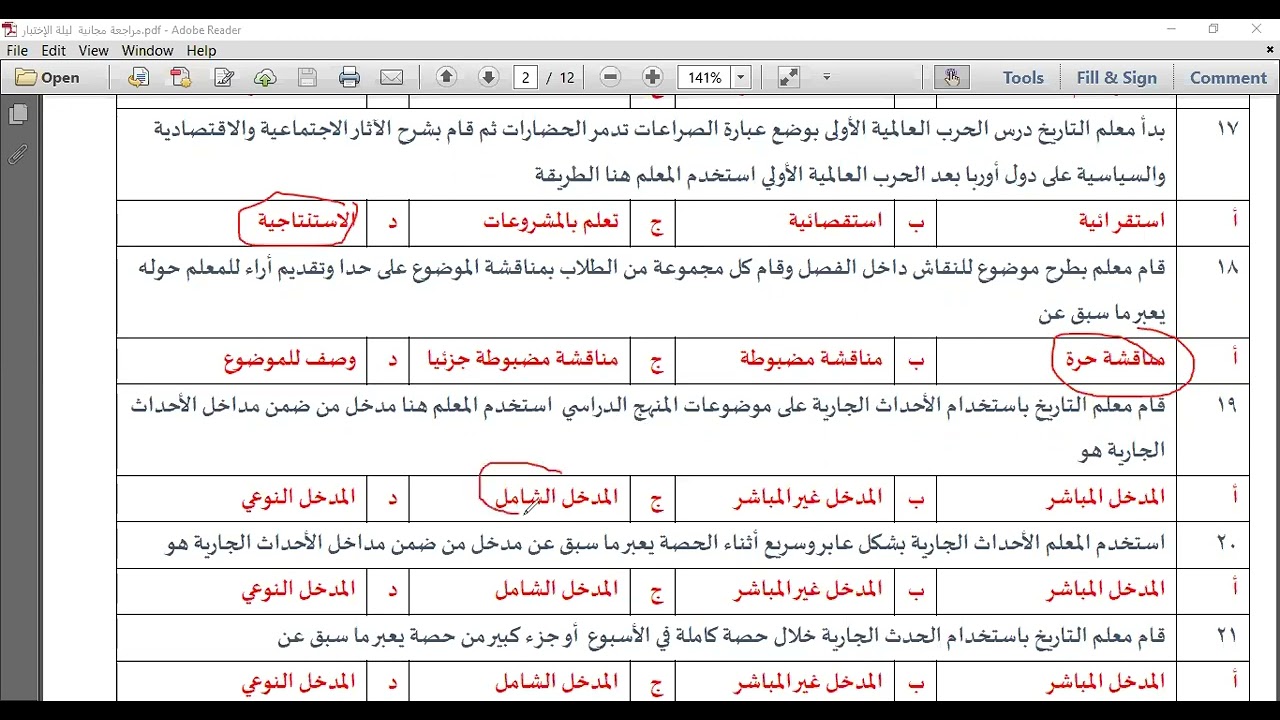Click answer المدخل النوعي in question 20
The height and width of the screenshot is (720, 1280).
(x=298, y=590)
